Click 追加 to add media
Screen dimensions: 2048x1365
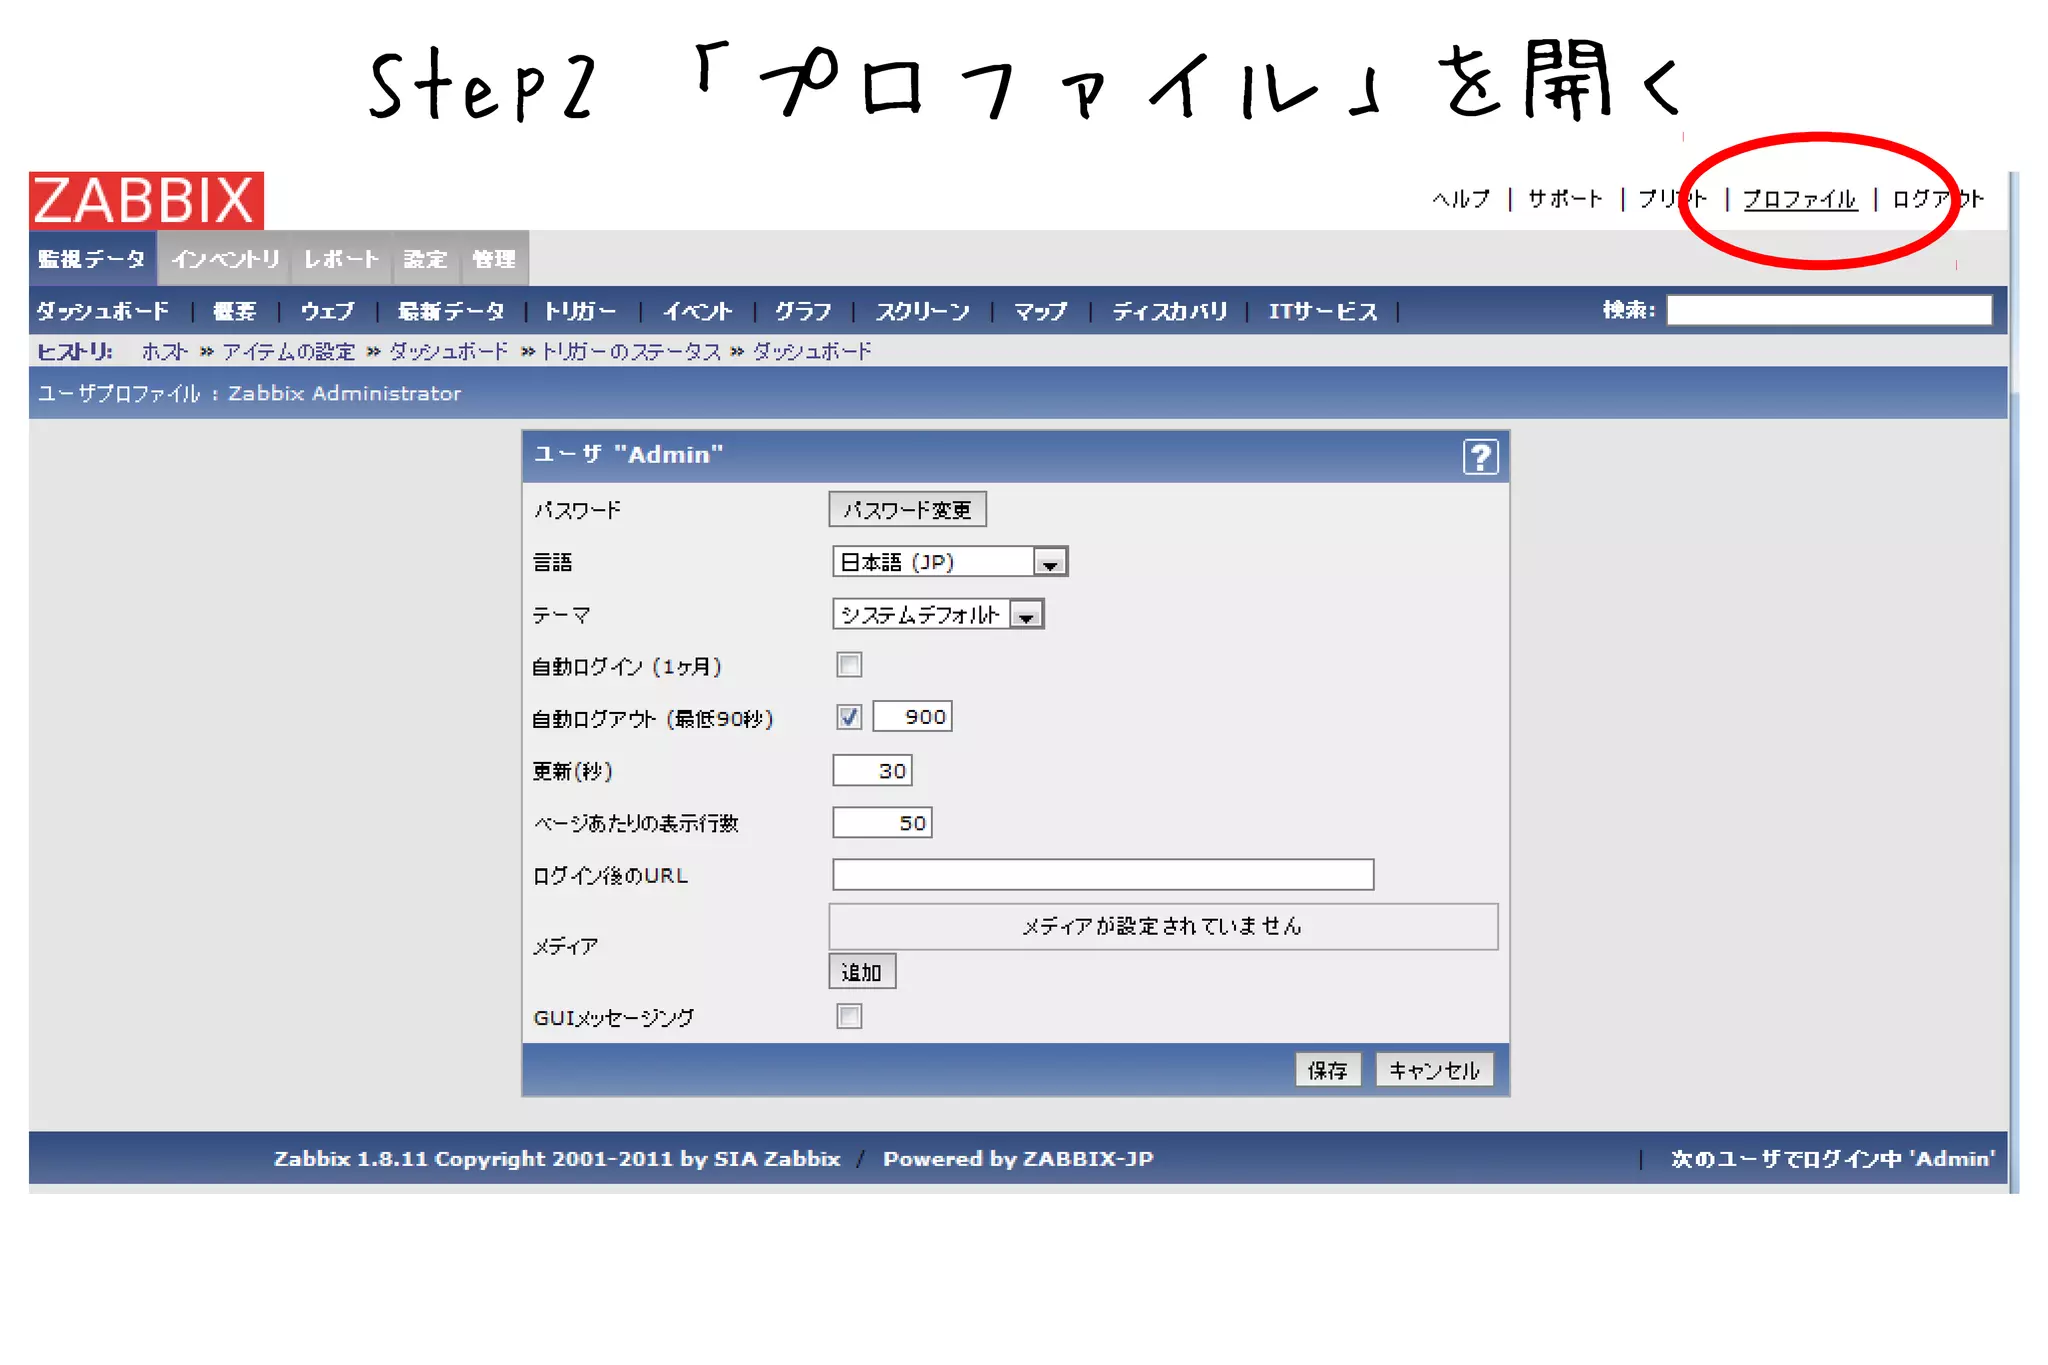pos(862,971)
